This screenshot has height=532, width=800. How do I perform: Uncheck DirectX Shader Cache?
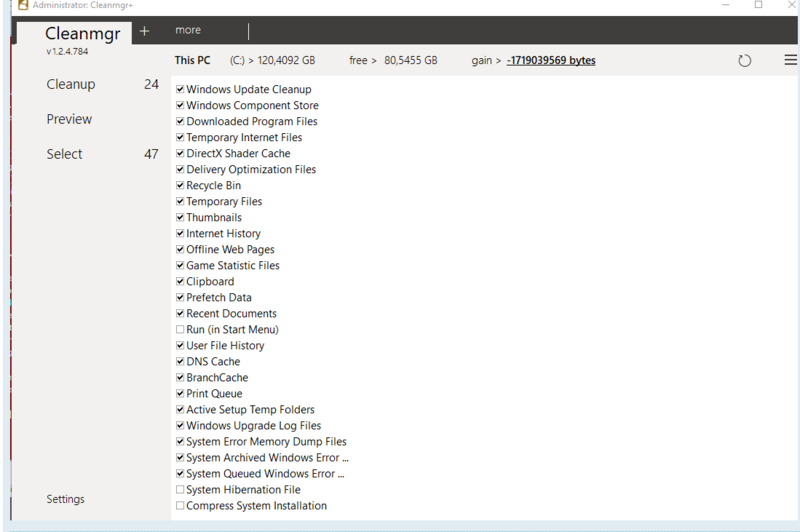click(180, 153)
